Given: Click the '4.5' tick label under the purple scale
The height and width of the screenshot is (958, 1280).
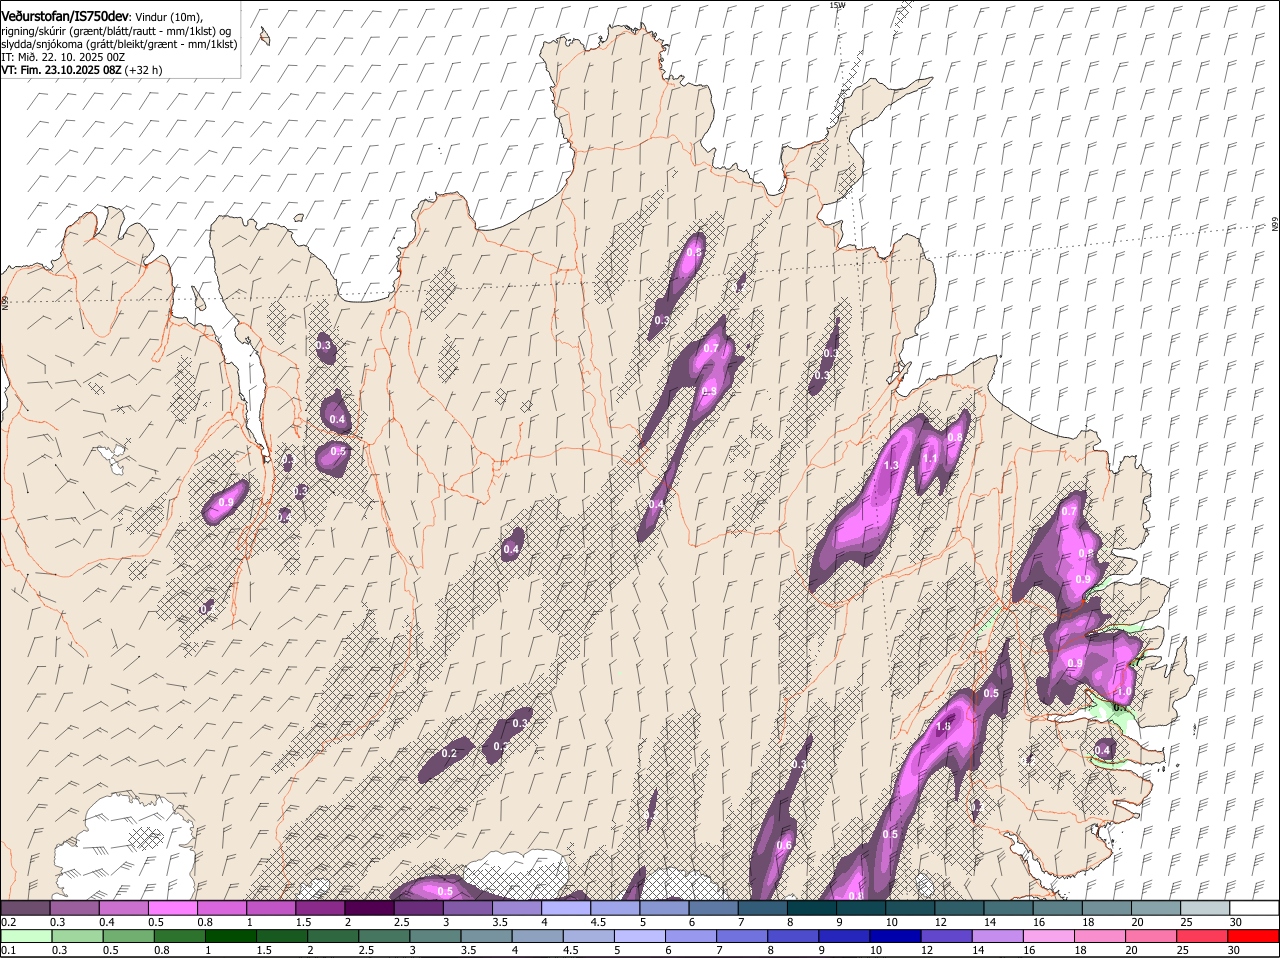Looking at the screenshot, I should point(599,922).
